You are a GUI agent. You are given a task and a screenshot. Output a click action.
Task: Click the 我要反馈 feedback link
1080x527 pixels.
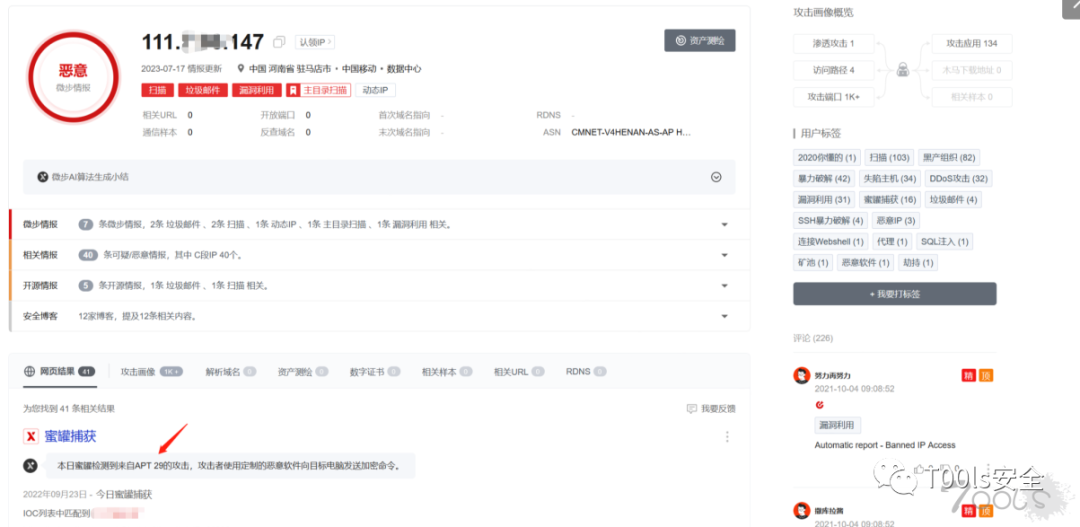(711, 409)
